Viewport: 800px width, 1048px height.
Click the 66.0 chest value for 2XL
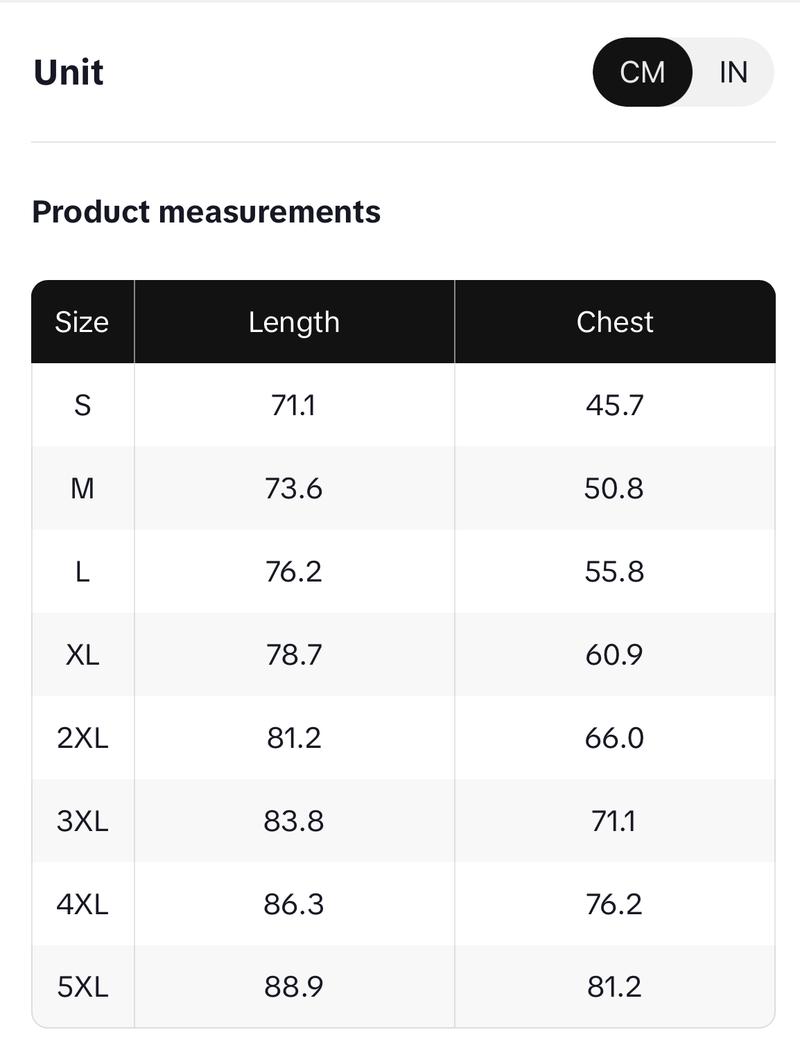[615, 738]
